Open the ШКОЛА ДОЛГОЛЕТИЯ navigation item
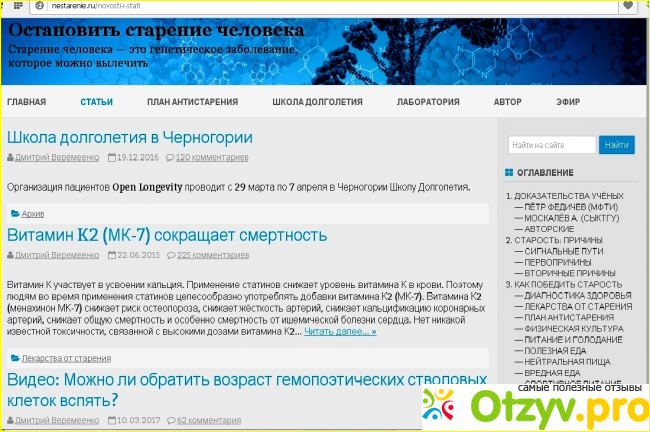 pos(317,102)
